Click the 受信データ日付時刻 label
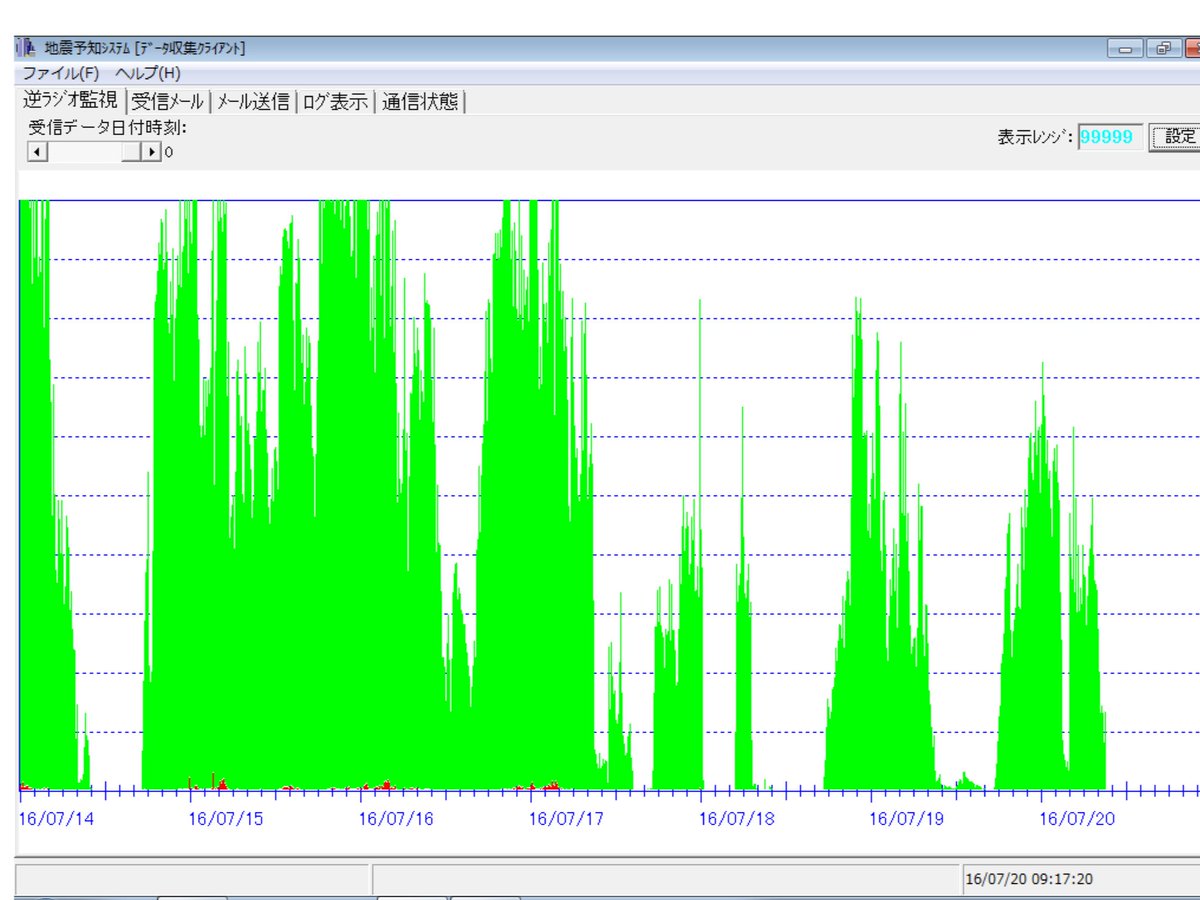This screenshot has height=900, width=1200. (x=108, y=128)
